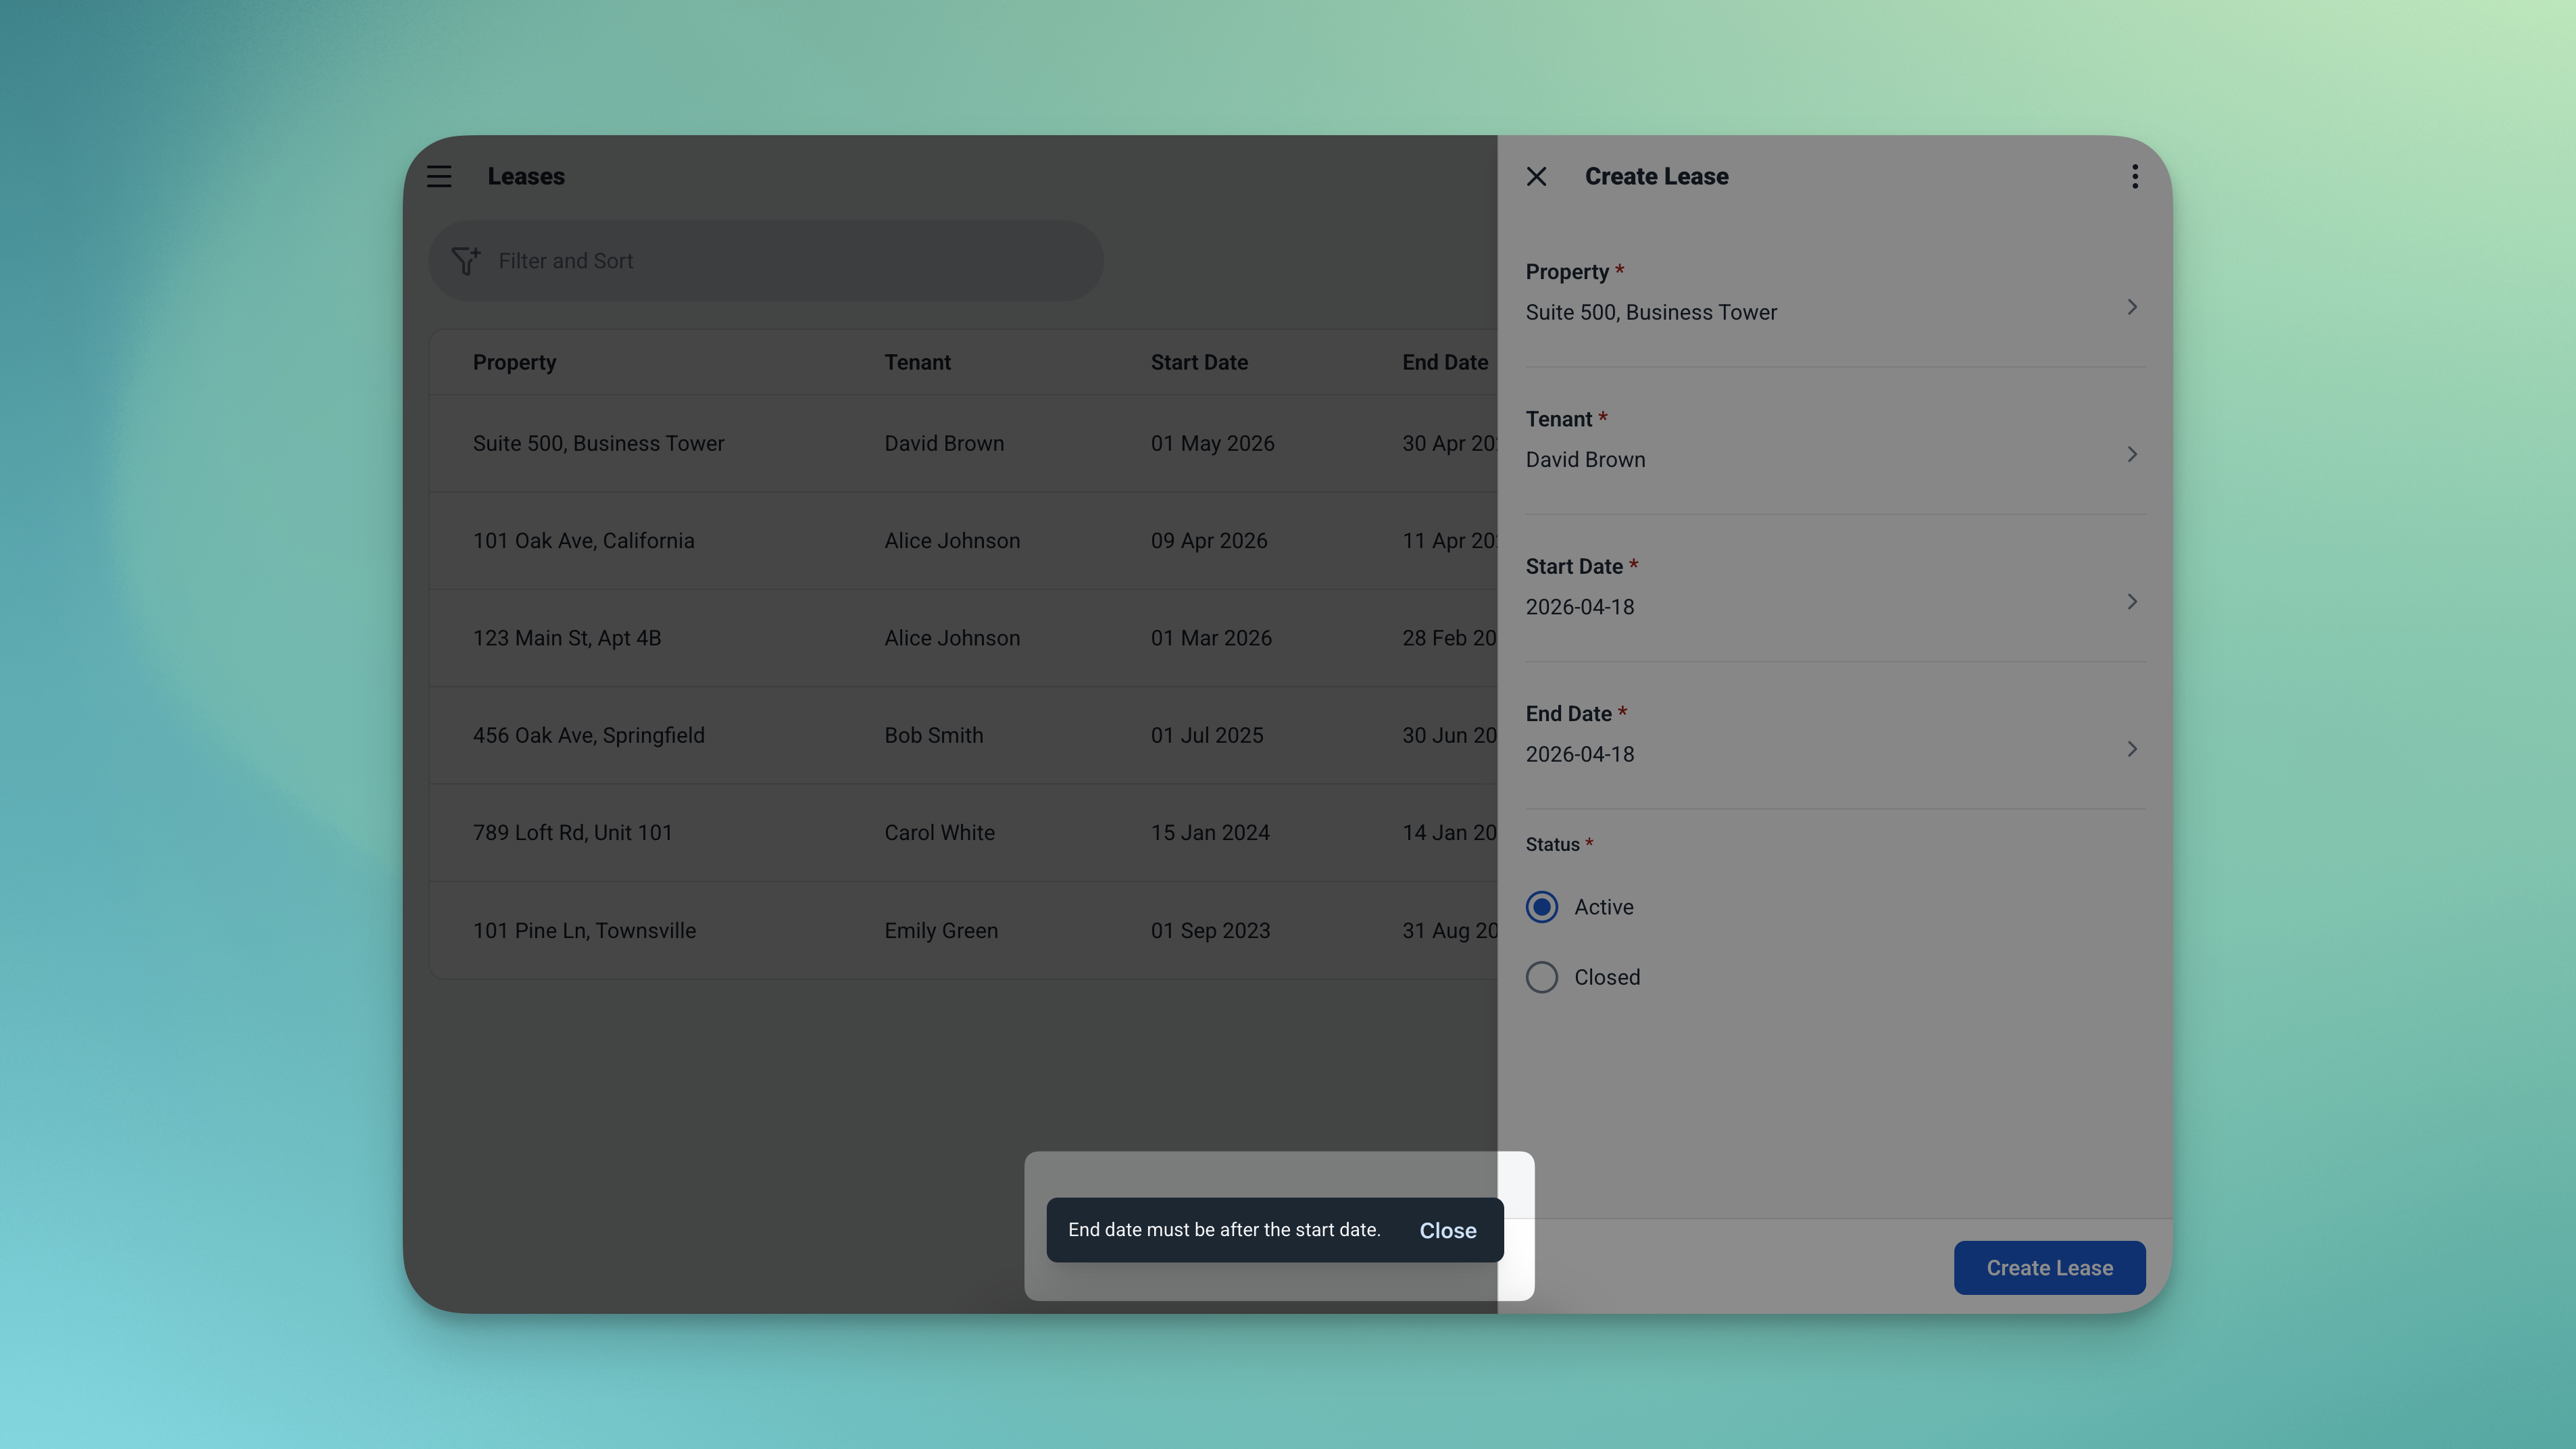
Task: Click the filter funnel icon
Action: click(x=465, y=261)
